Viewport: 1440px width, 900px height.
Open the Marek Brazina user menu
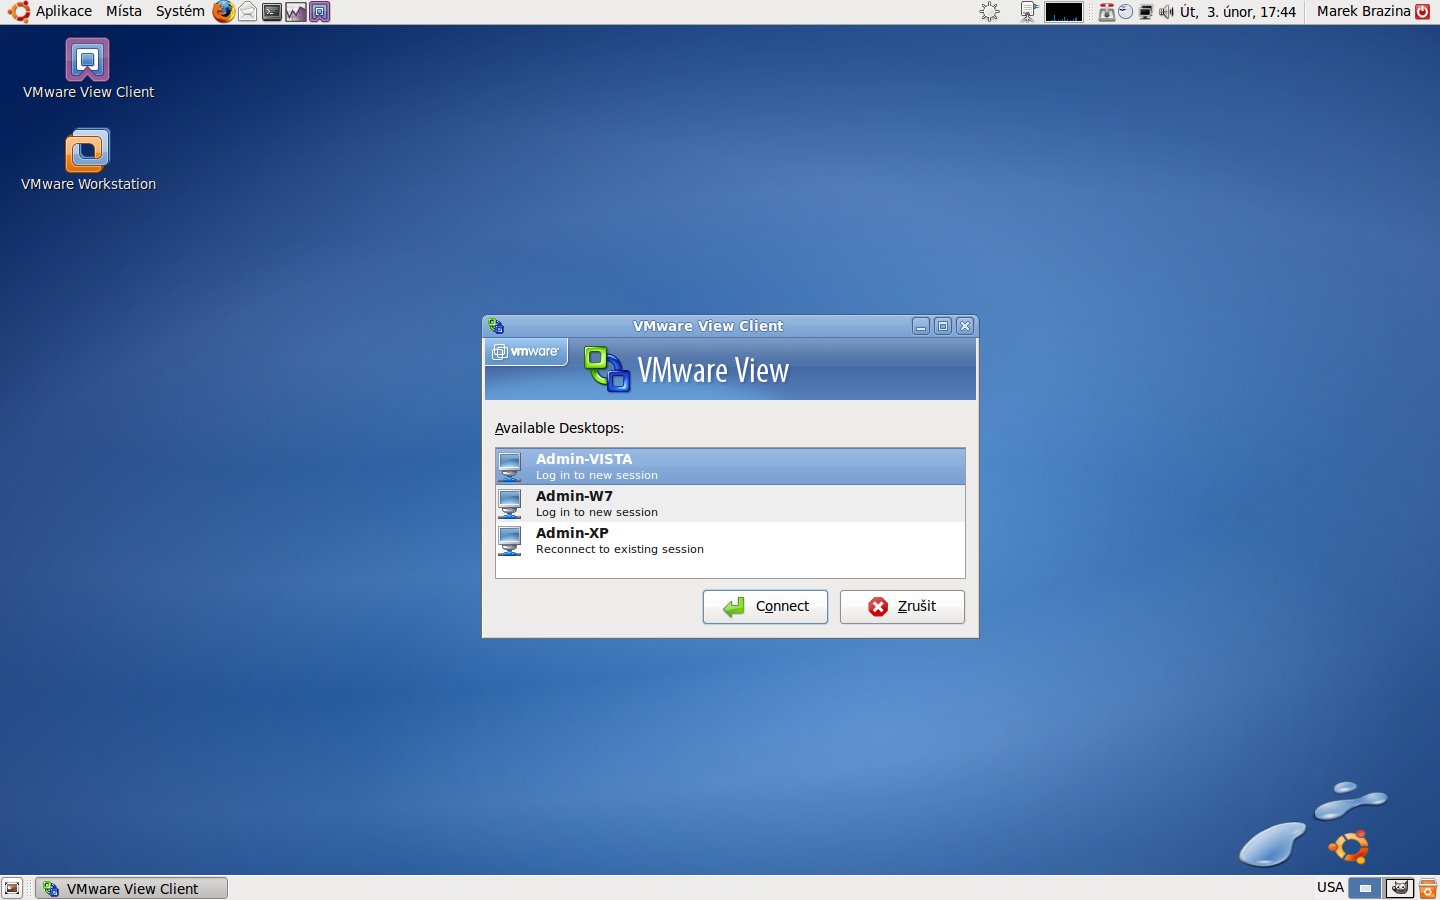tap(1364, 11)
